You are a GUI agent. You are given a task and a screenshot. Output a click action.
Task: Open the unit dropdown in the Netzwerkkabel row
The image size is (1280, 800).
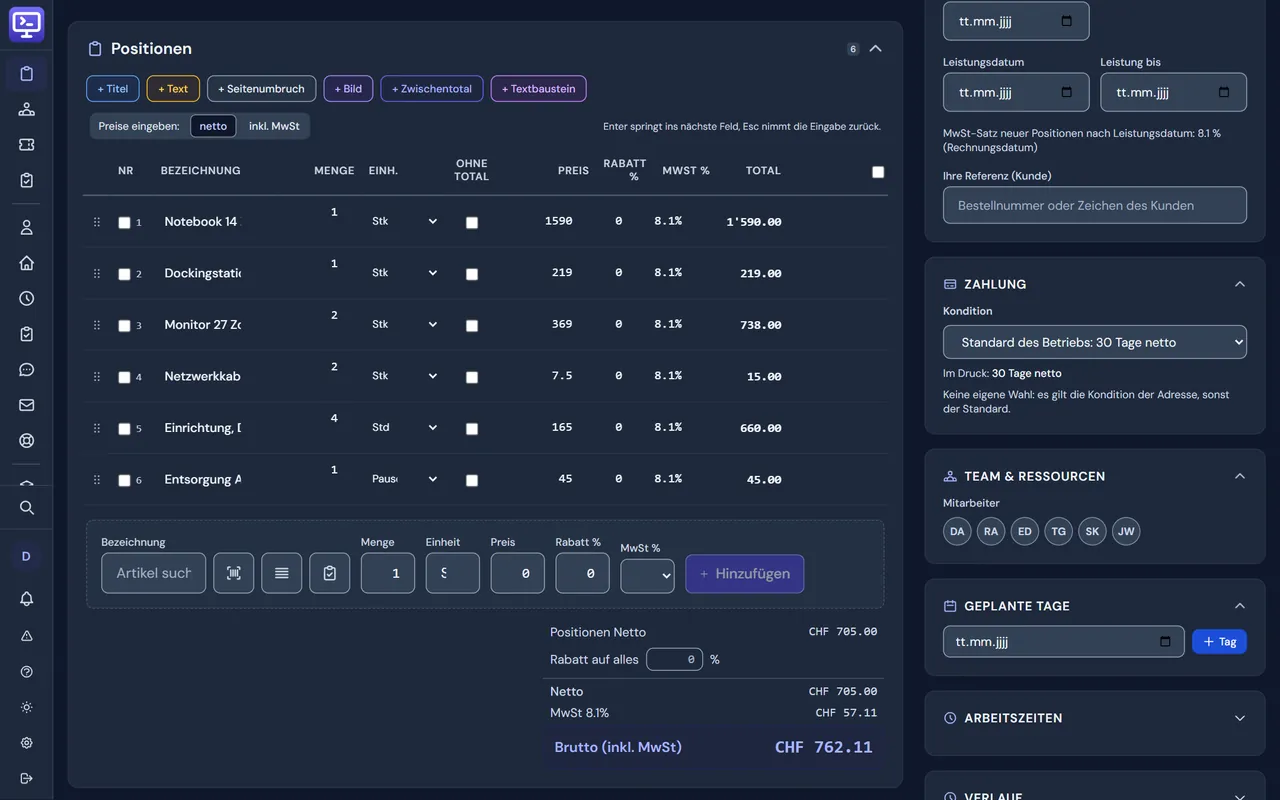coord(404,376)
